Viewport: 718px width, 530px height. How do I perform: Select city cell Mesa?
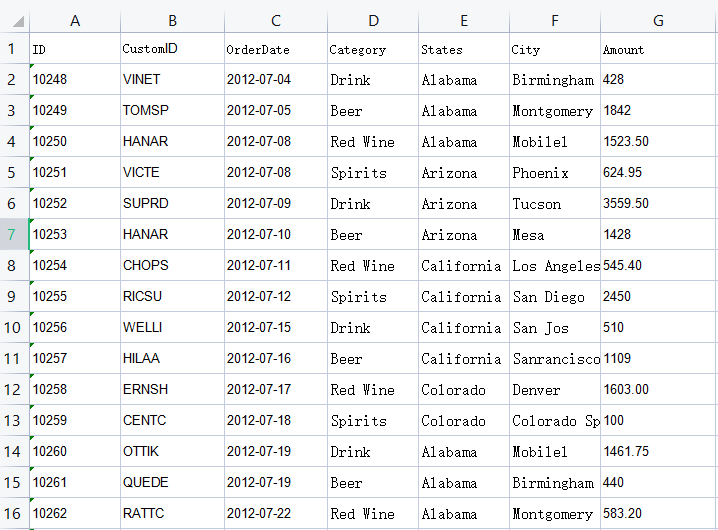[x=555, y=235]
